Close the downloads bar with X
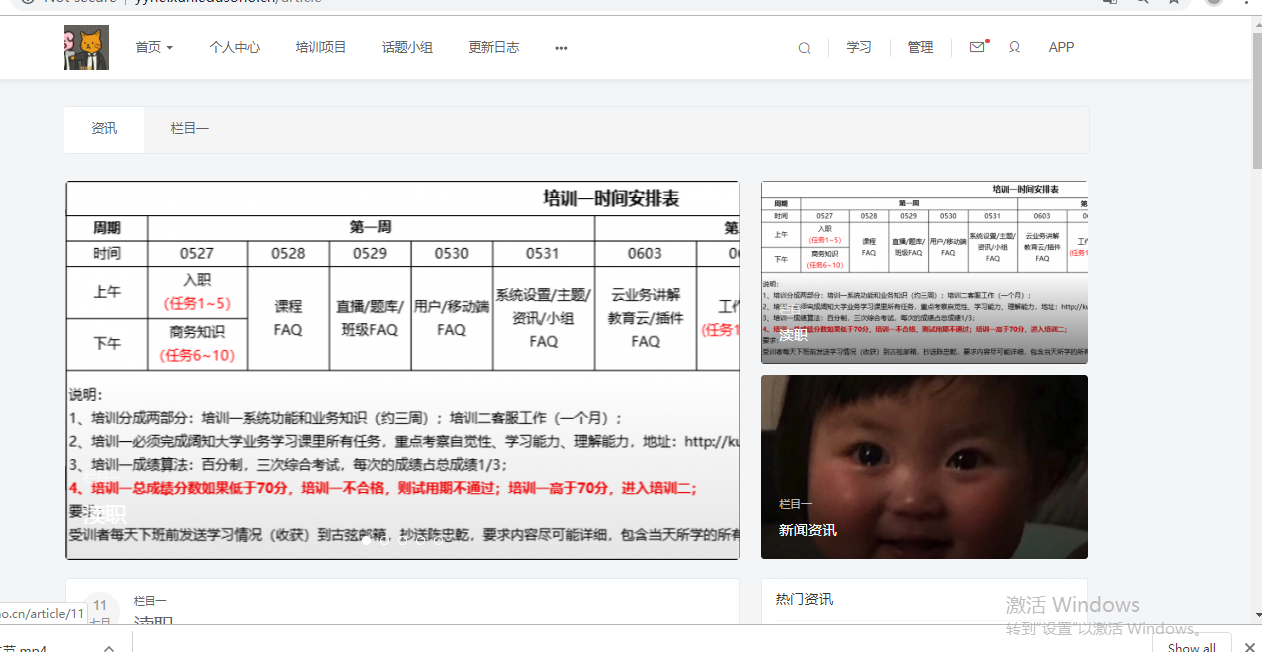1262x652 pixels. (x=1249, y=646)
